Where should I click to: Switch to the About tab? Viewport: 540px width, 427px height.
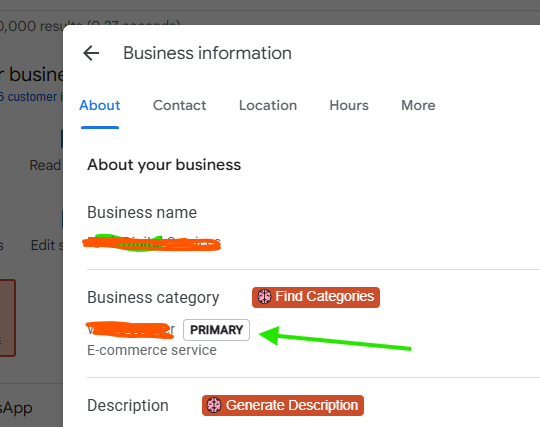tap(100, 105)
